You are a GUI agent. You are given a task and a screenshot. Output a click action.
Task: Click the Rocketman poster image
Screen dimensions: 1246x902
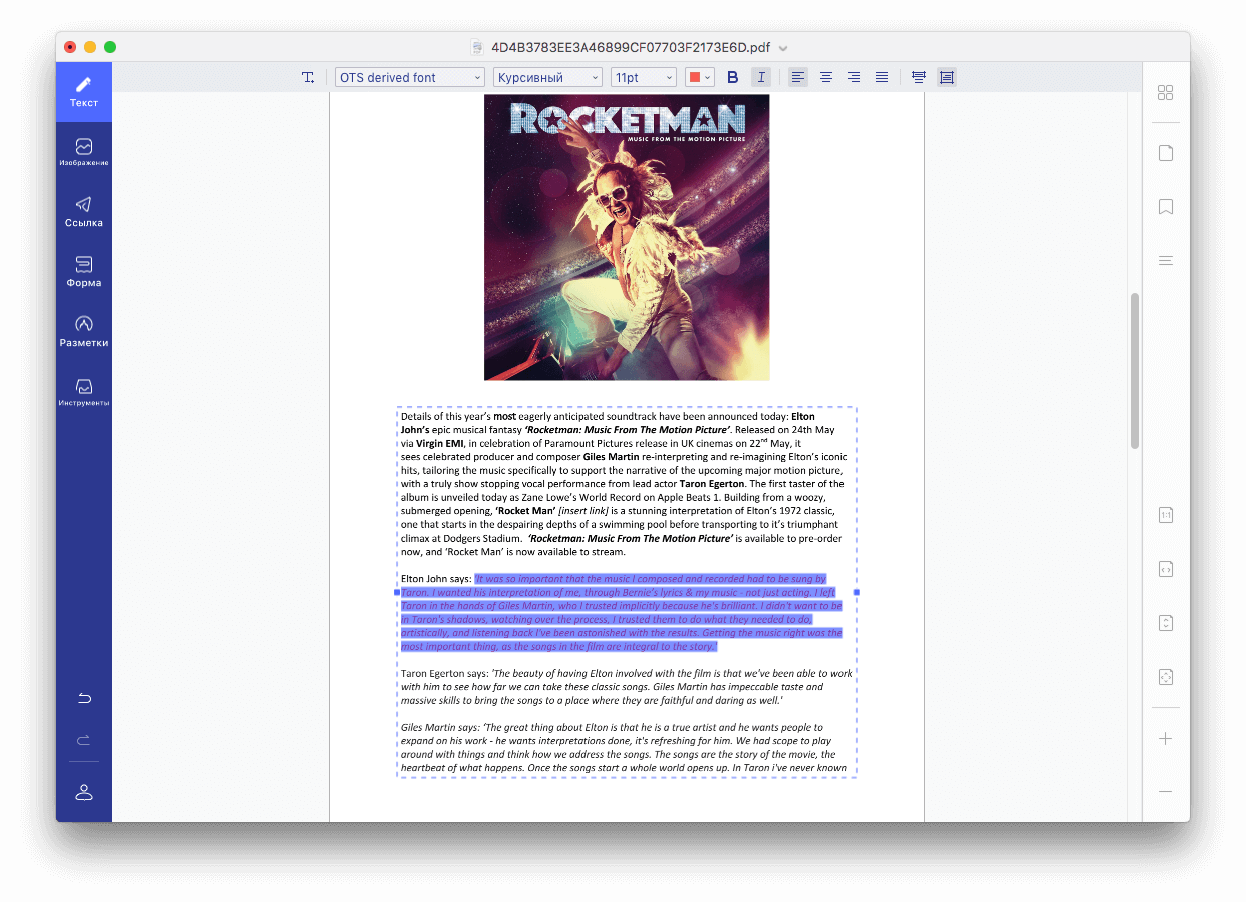pos(627,237)
